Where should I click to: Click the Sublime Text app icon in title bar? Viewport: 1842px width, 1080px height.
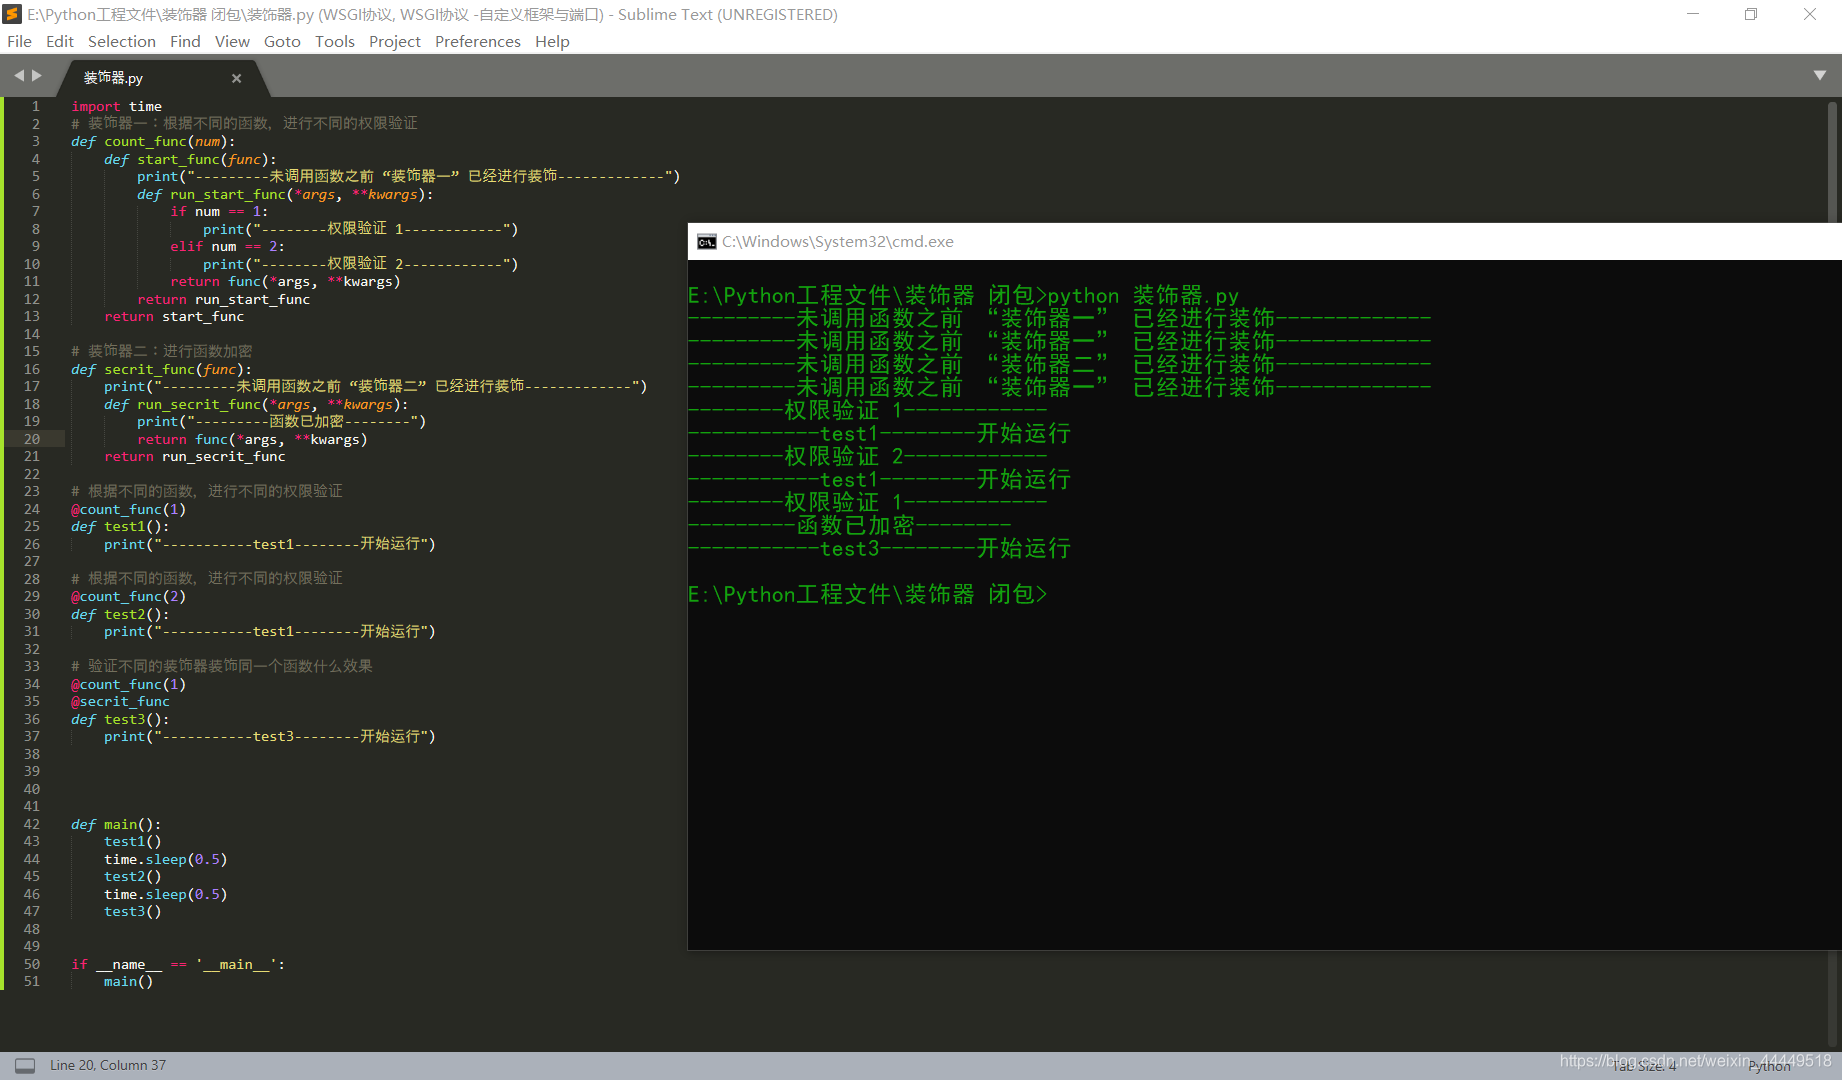coord(13,14)
